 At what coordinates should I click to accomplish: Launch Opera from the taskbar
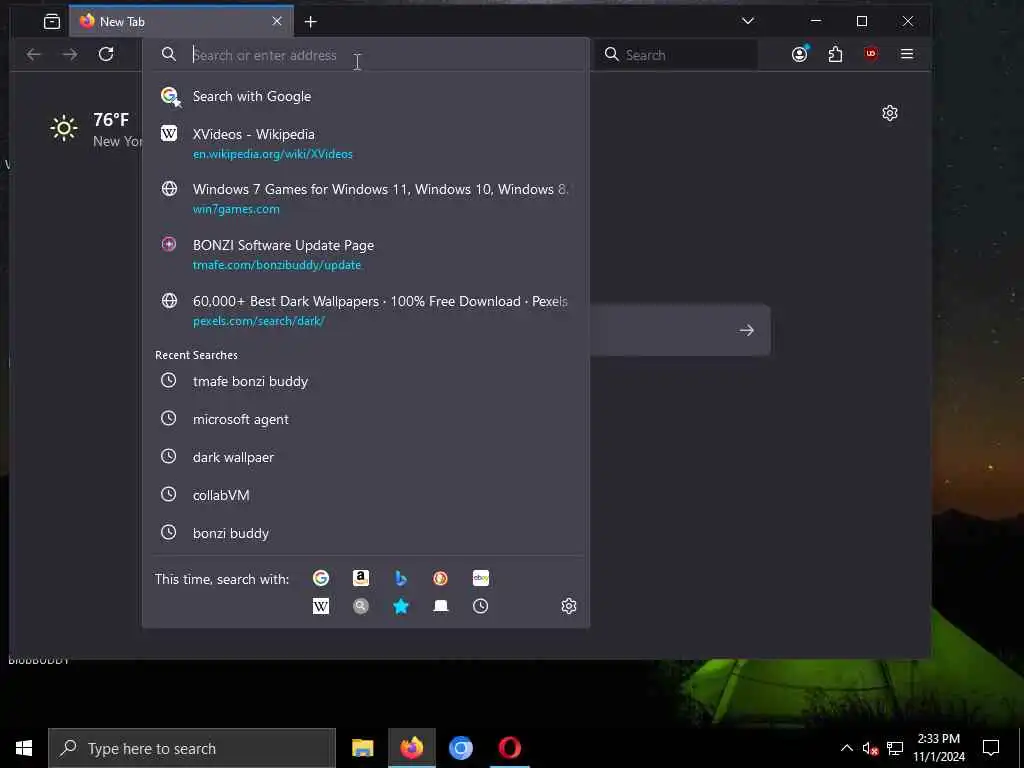[509, 748]
